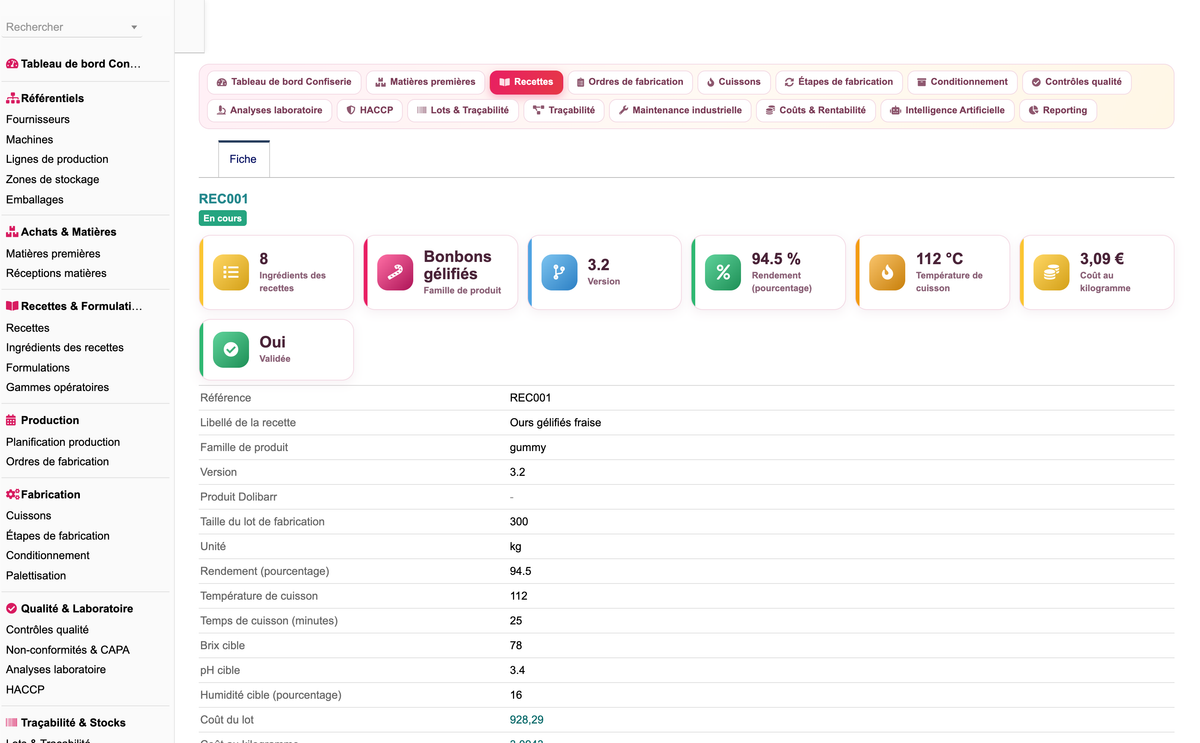Open the search dropdown arrow in sidebar

[135, 27]
